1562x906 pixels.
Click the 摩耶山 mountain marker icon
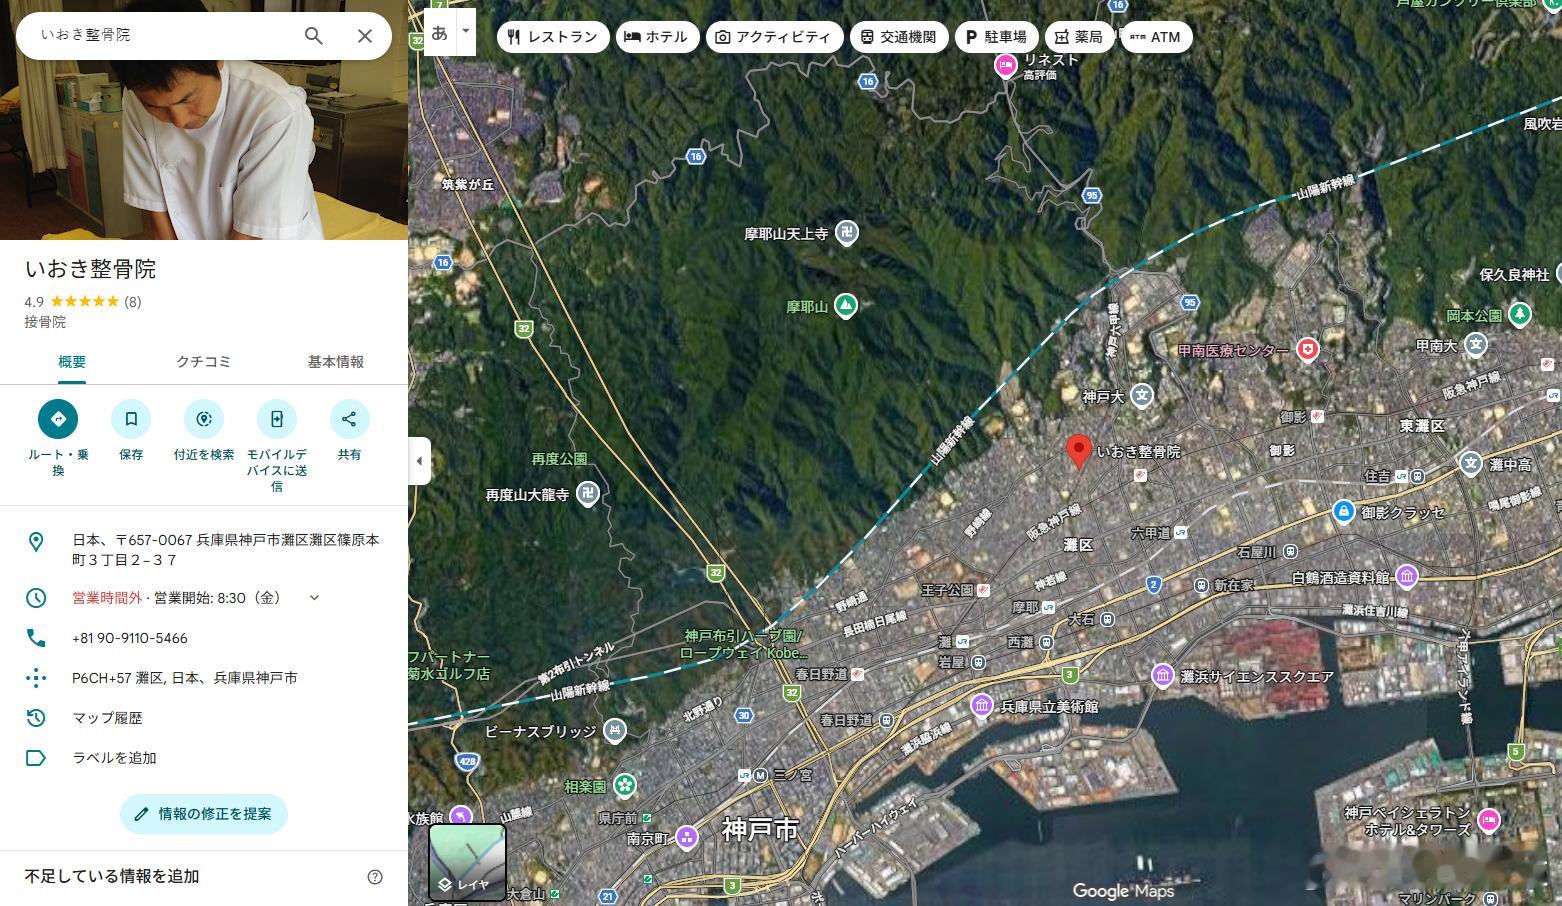846,306
